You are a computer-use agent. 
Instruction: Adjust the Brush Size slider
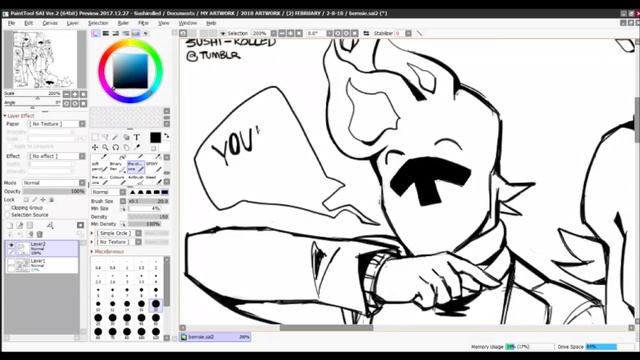click(x=148, y=201)
